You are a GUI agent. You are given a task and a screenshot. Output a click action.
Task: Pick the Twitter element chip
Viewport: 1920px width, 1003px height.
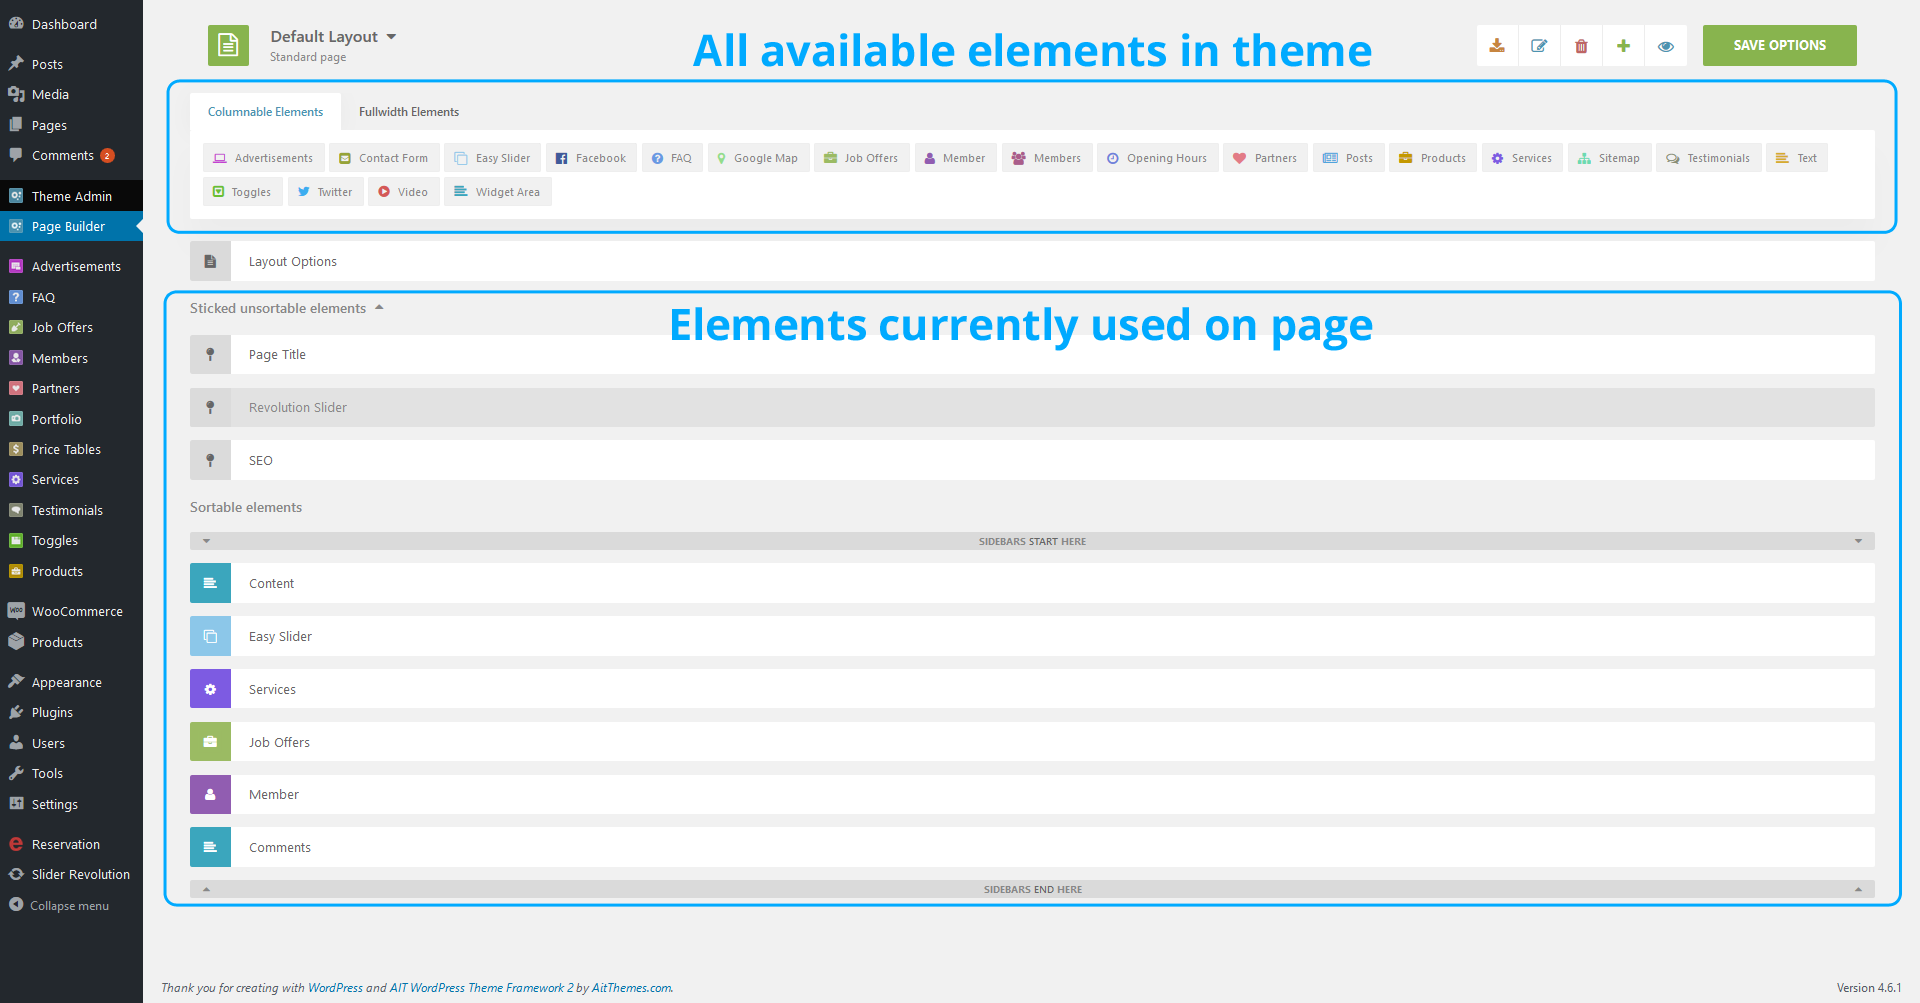325,192
